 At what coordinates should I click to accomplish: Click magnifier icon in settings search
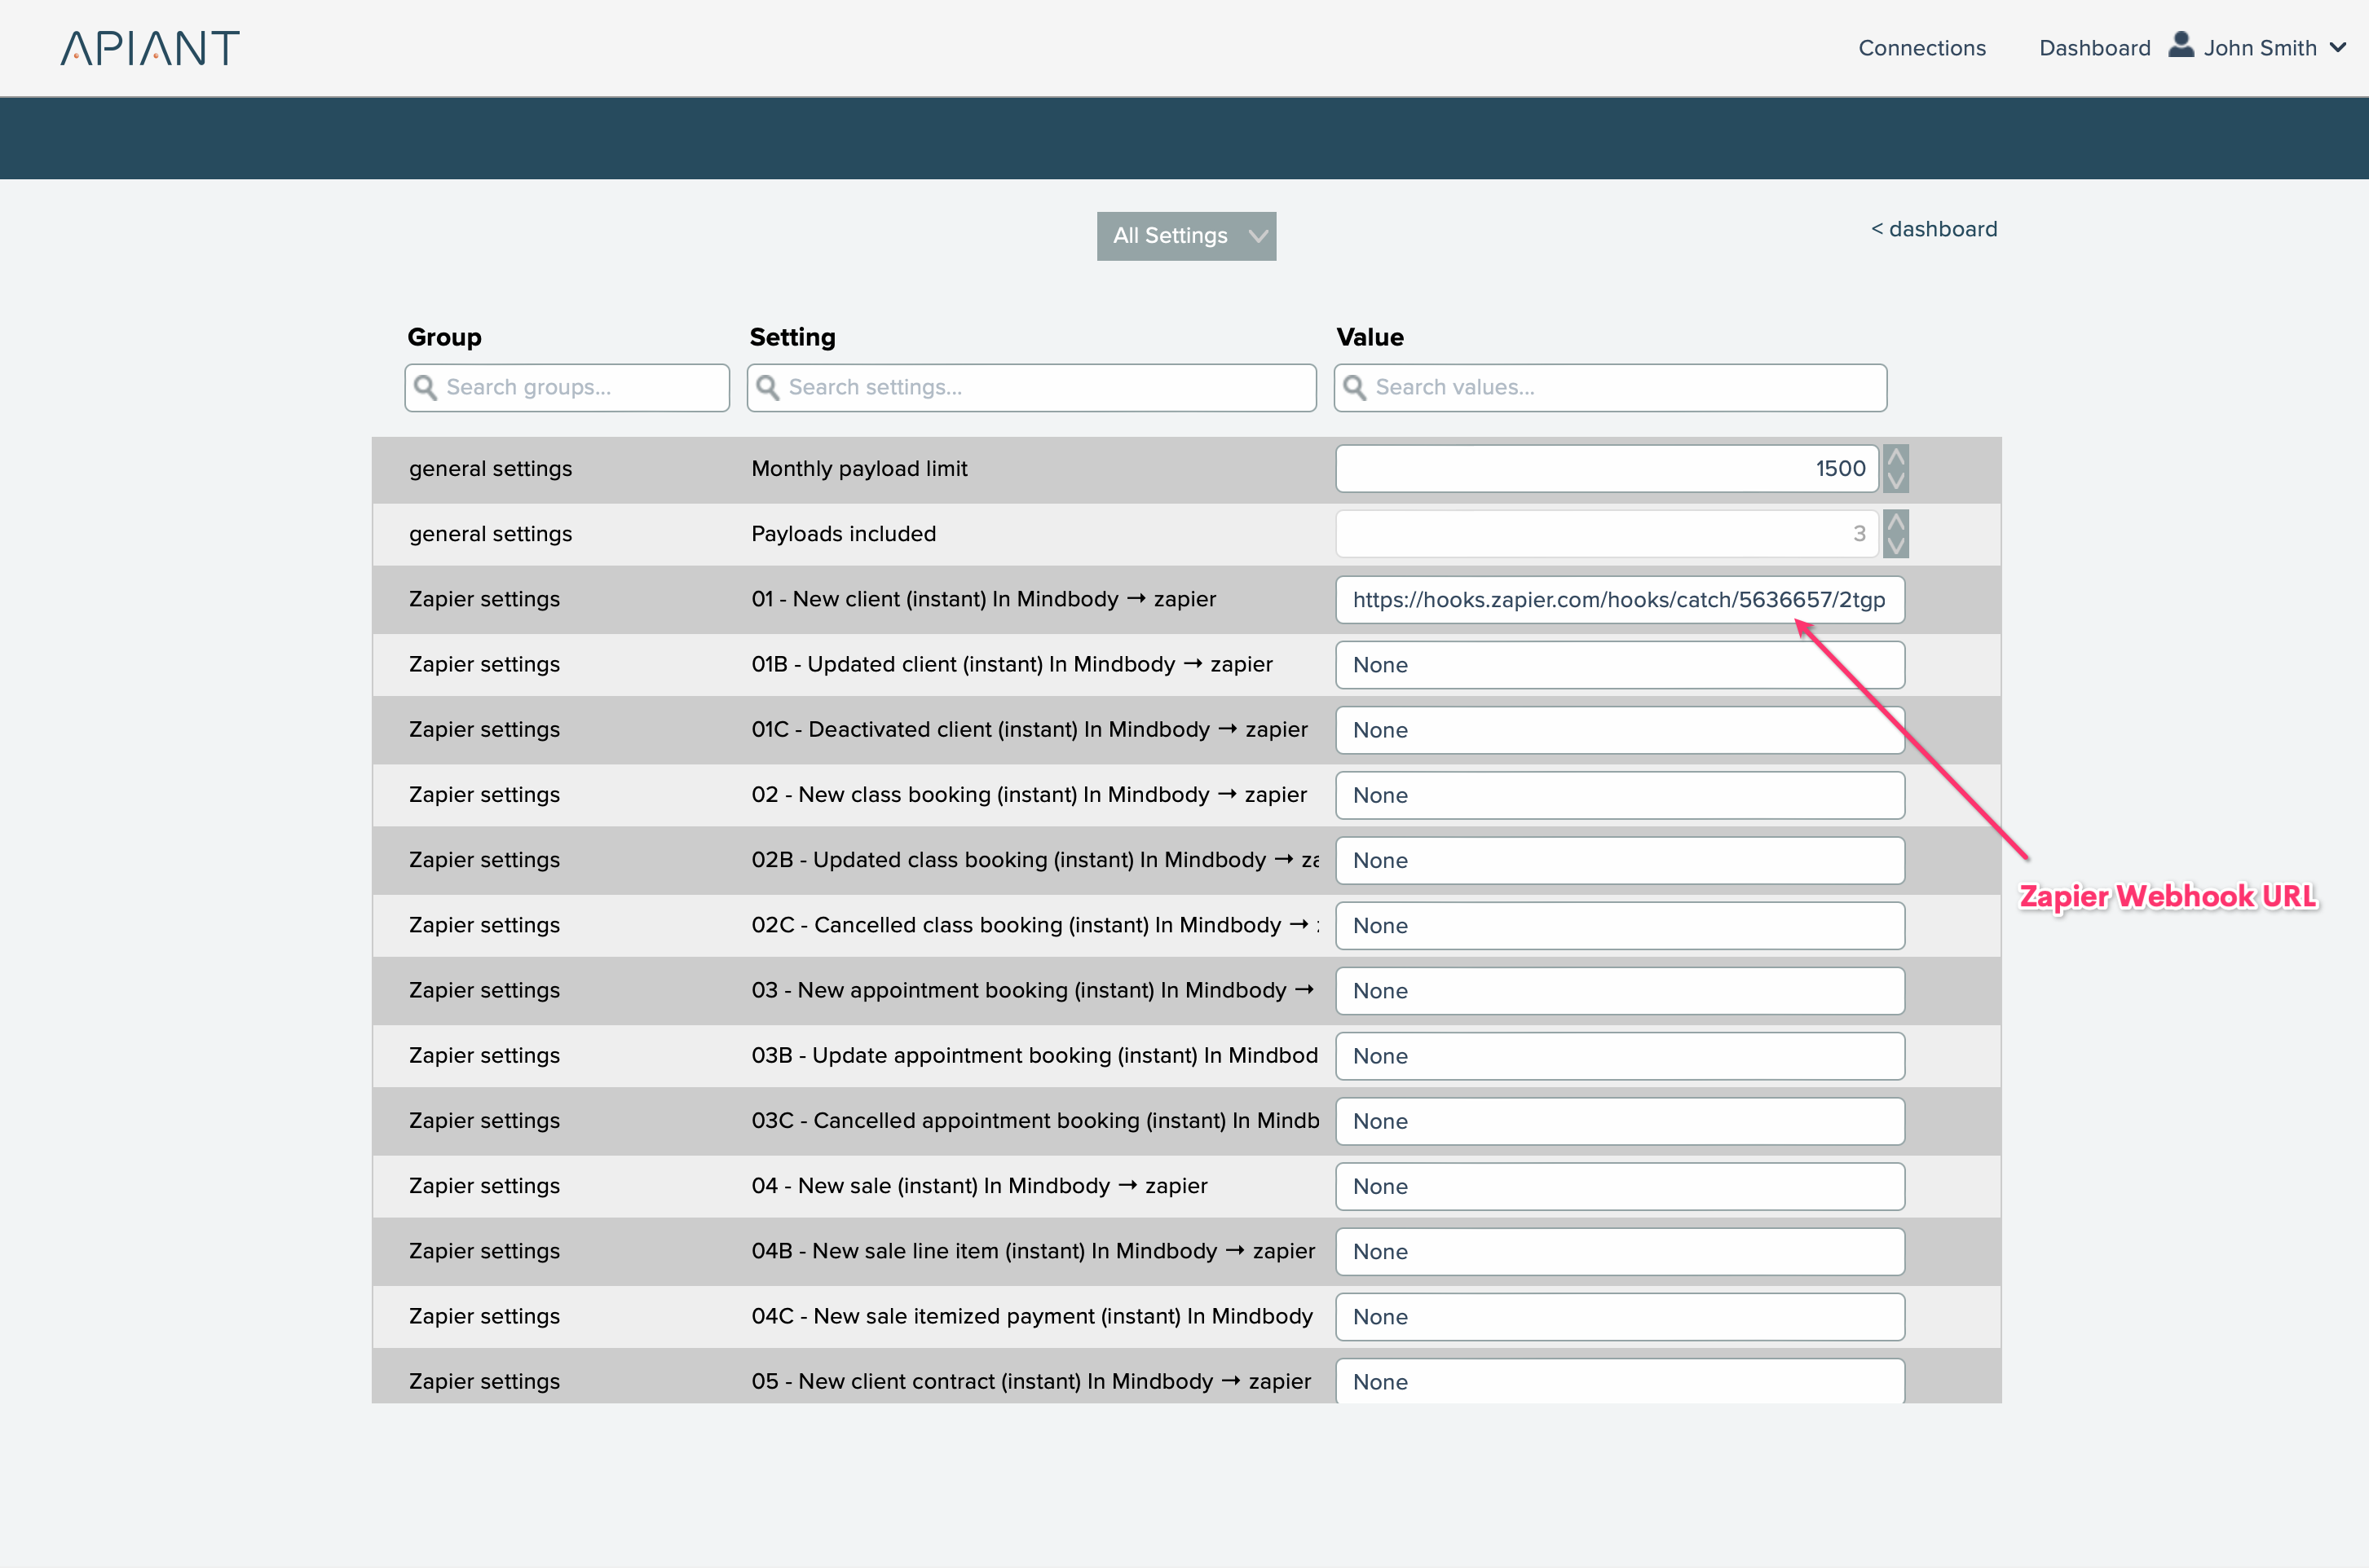(767, 388)
